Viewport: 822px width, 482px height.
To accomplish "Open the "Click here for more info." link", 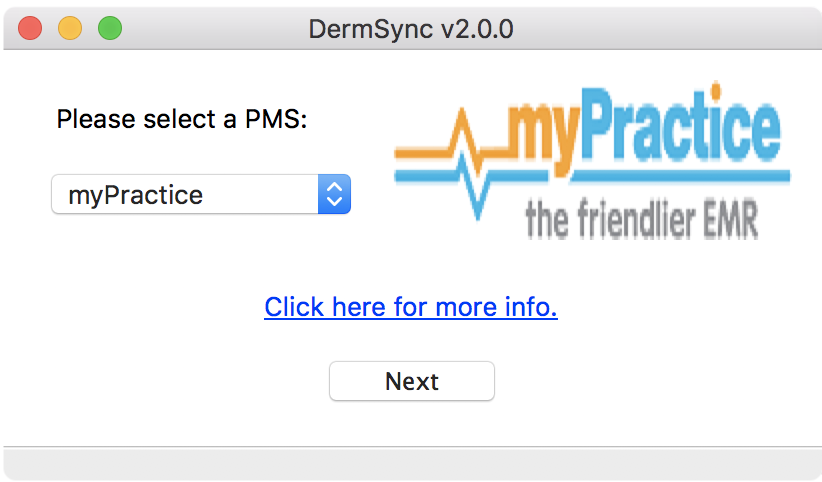I will pyautogui.click(x=410, y=306).
